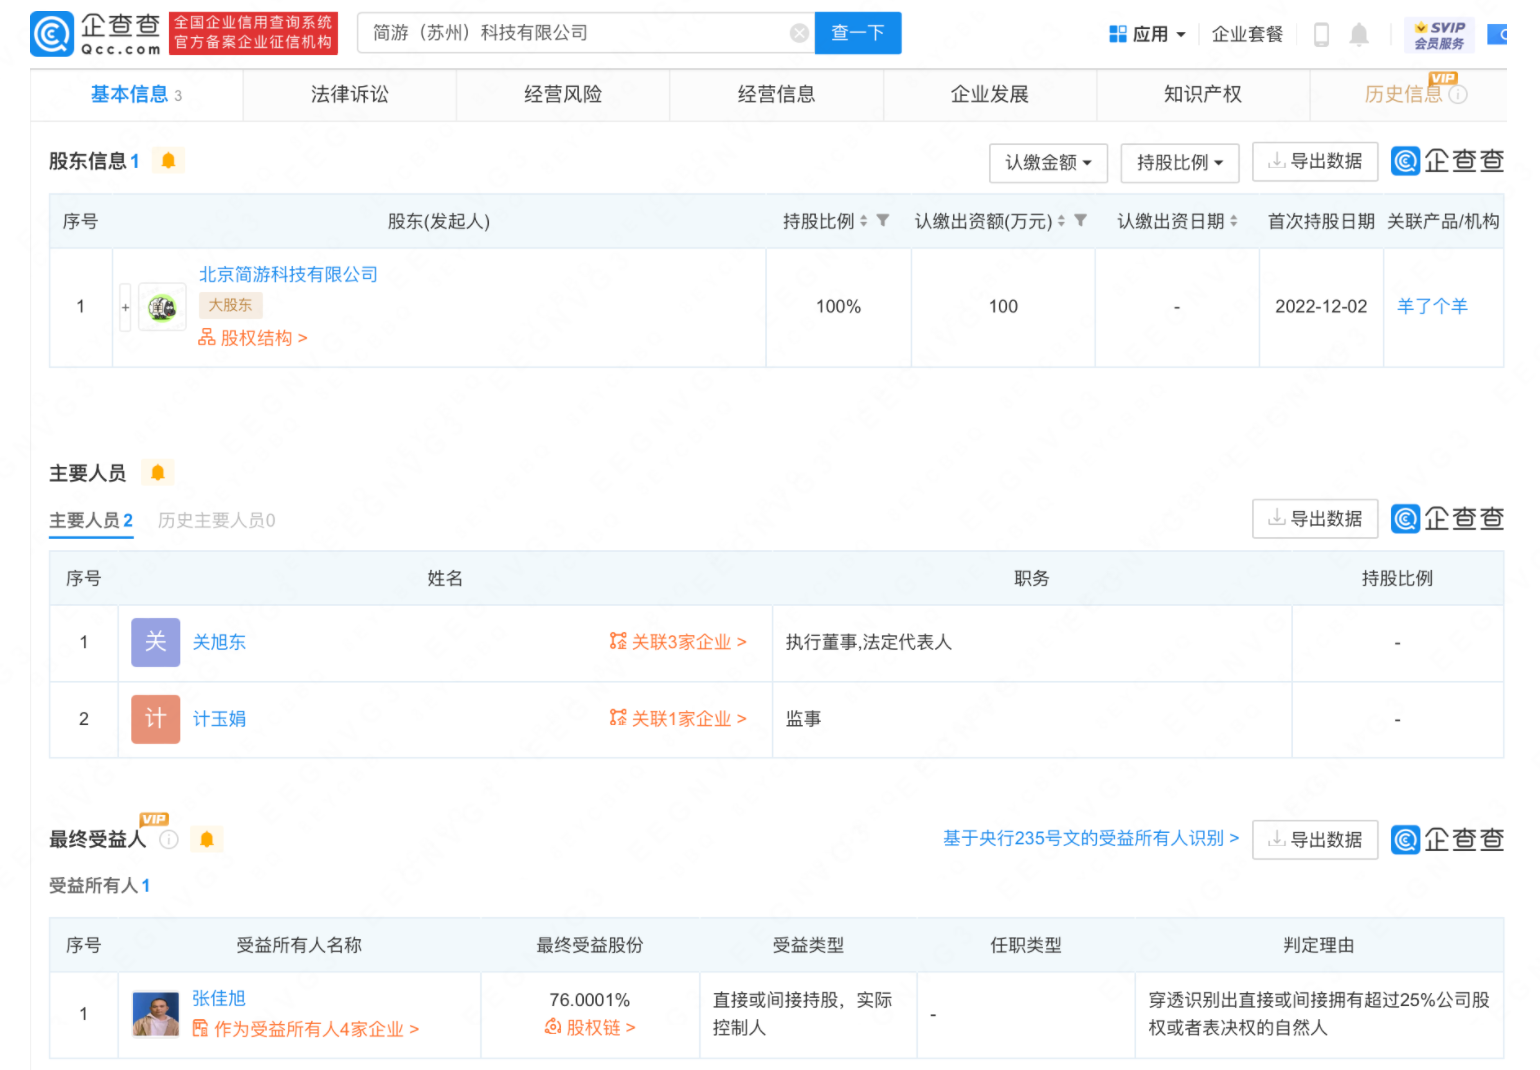Viewport: 1540px width, 1070px height.
Task: Sort by 认缴出资日期 using the sort arrows
Action: click(x=1234, y=221)
